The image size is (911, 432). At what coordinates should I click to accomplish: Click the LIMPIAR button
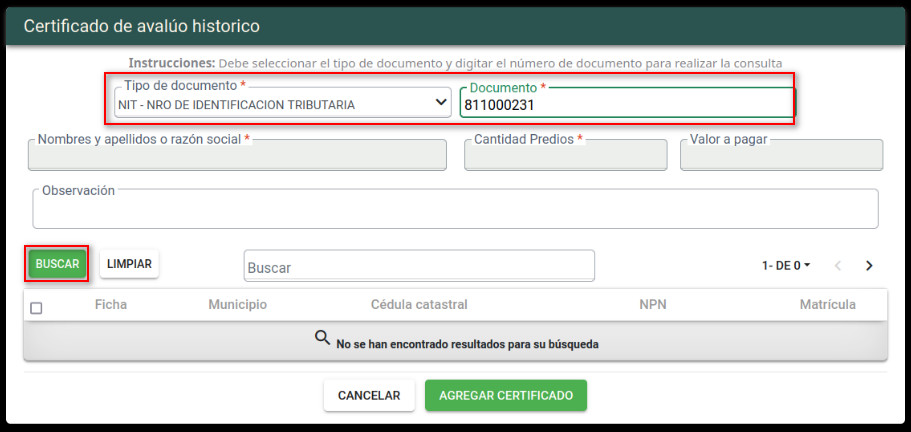pos(129,264)
